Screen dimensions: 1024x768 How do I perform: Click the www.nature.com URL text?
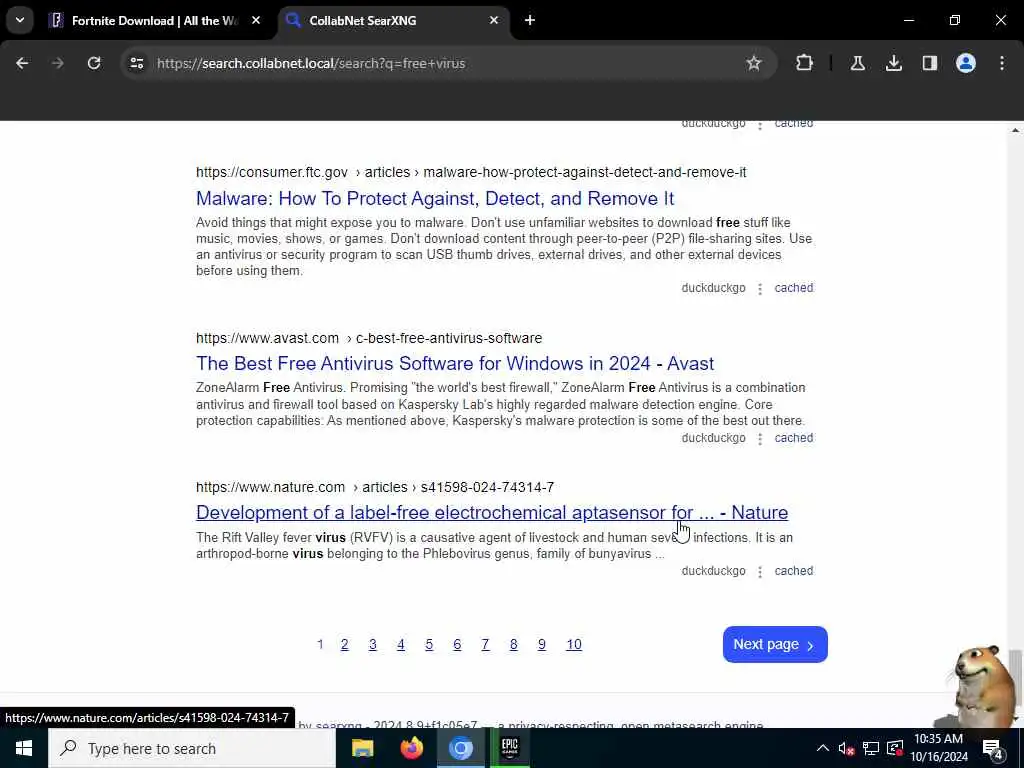click(x=270, y=487)
